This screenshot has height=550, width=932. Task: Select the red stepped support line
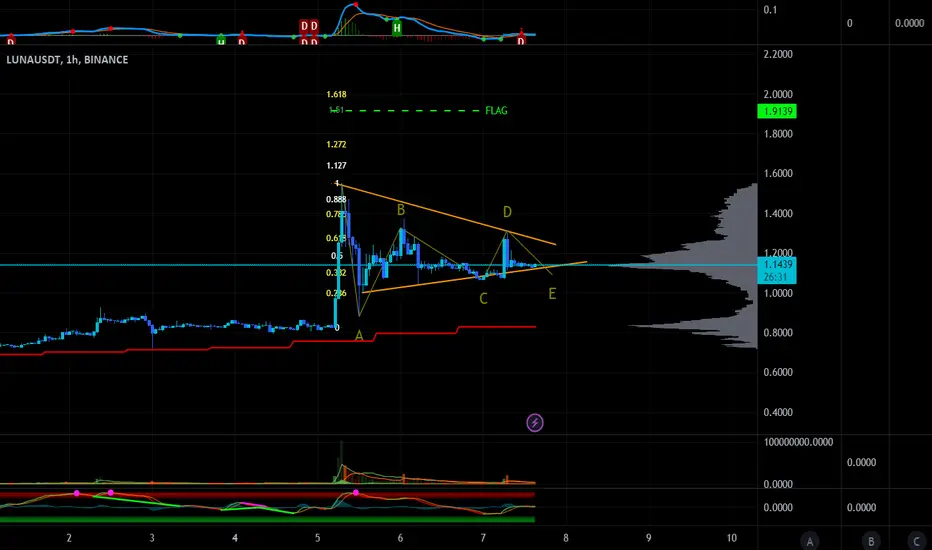coord(267,341)
